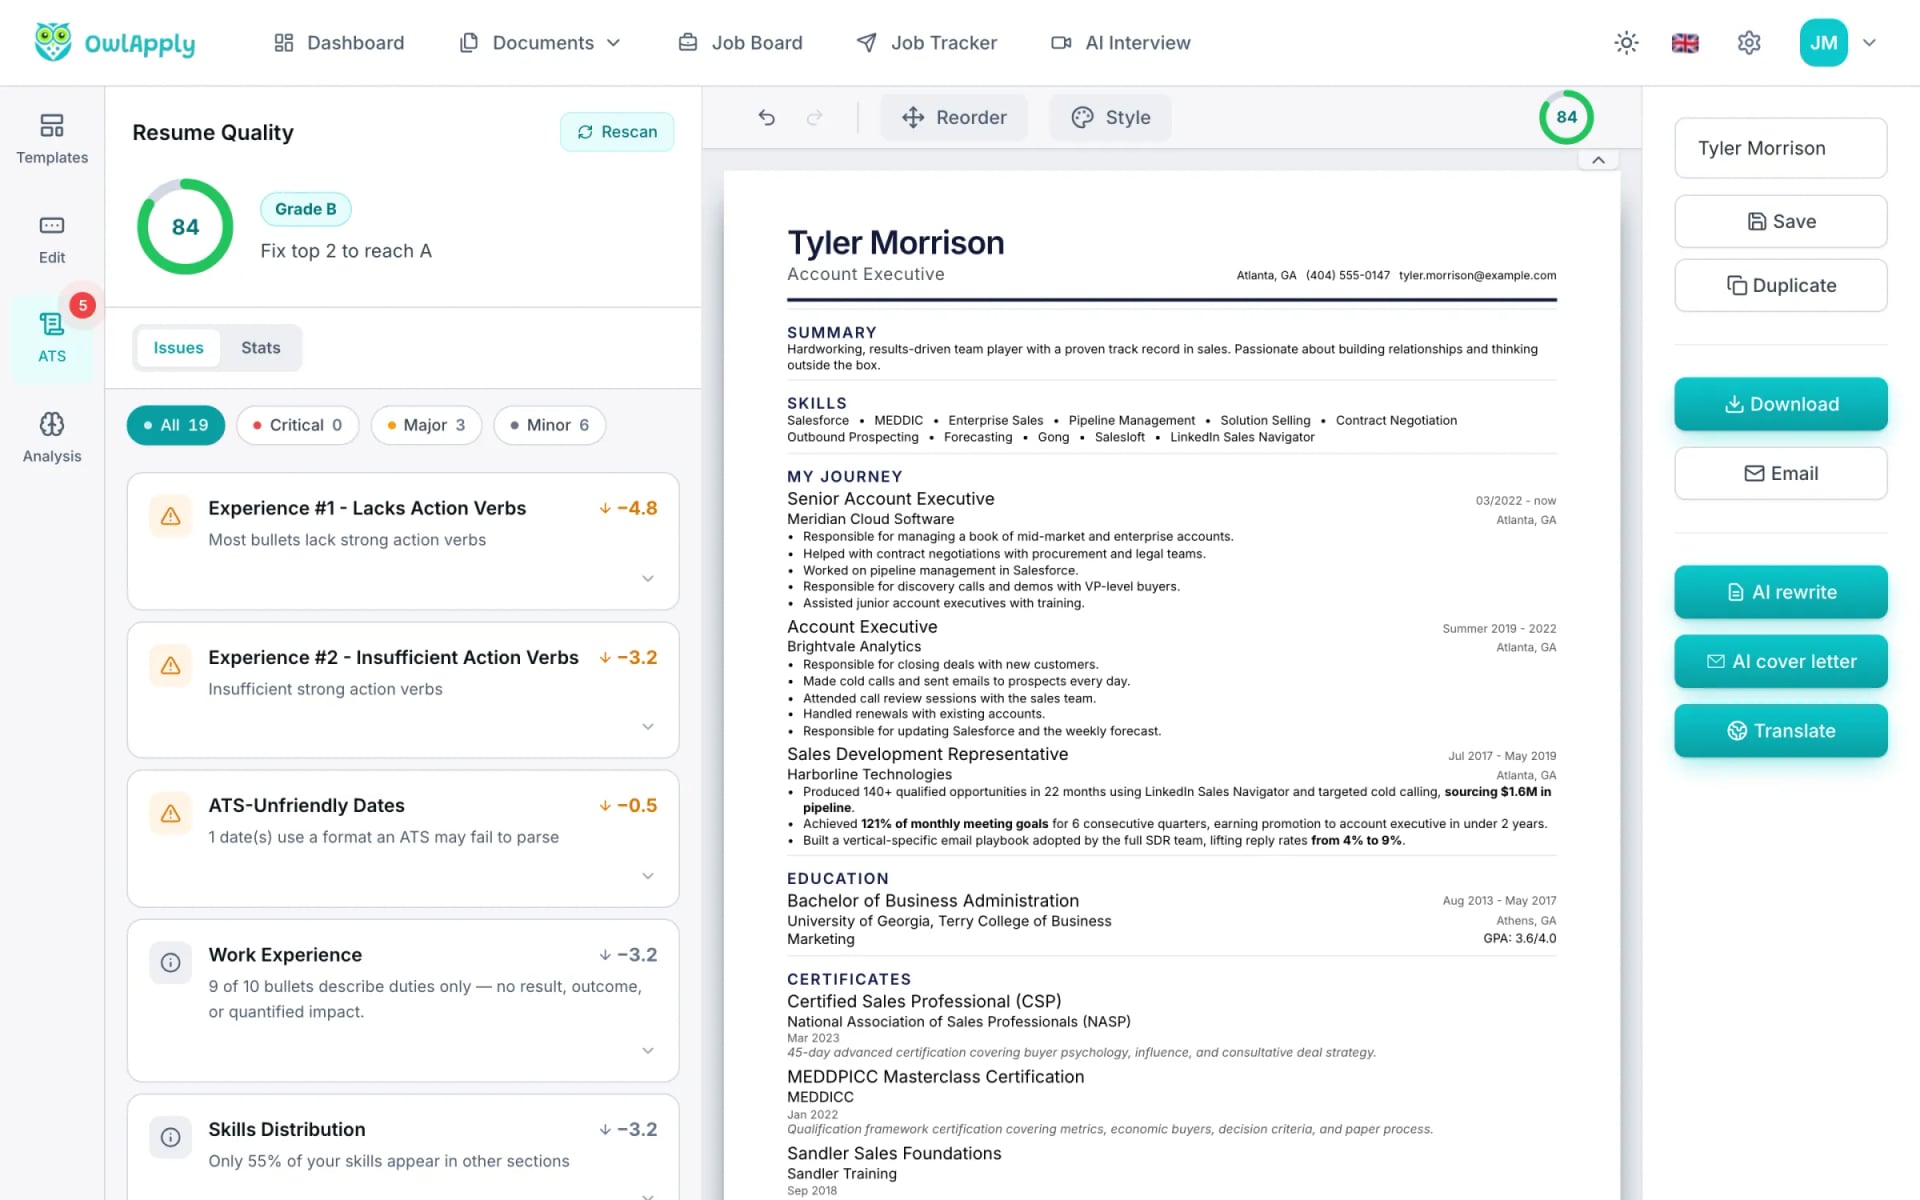This screenshot has height=1200, width=1920.
Task: Open the Documents dropdown menu
Action: click(x=540, y=43)
